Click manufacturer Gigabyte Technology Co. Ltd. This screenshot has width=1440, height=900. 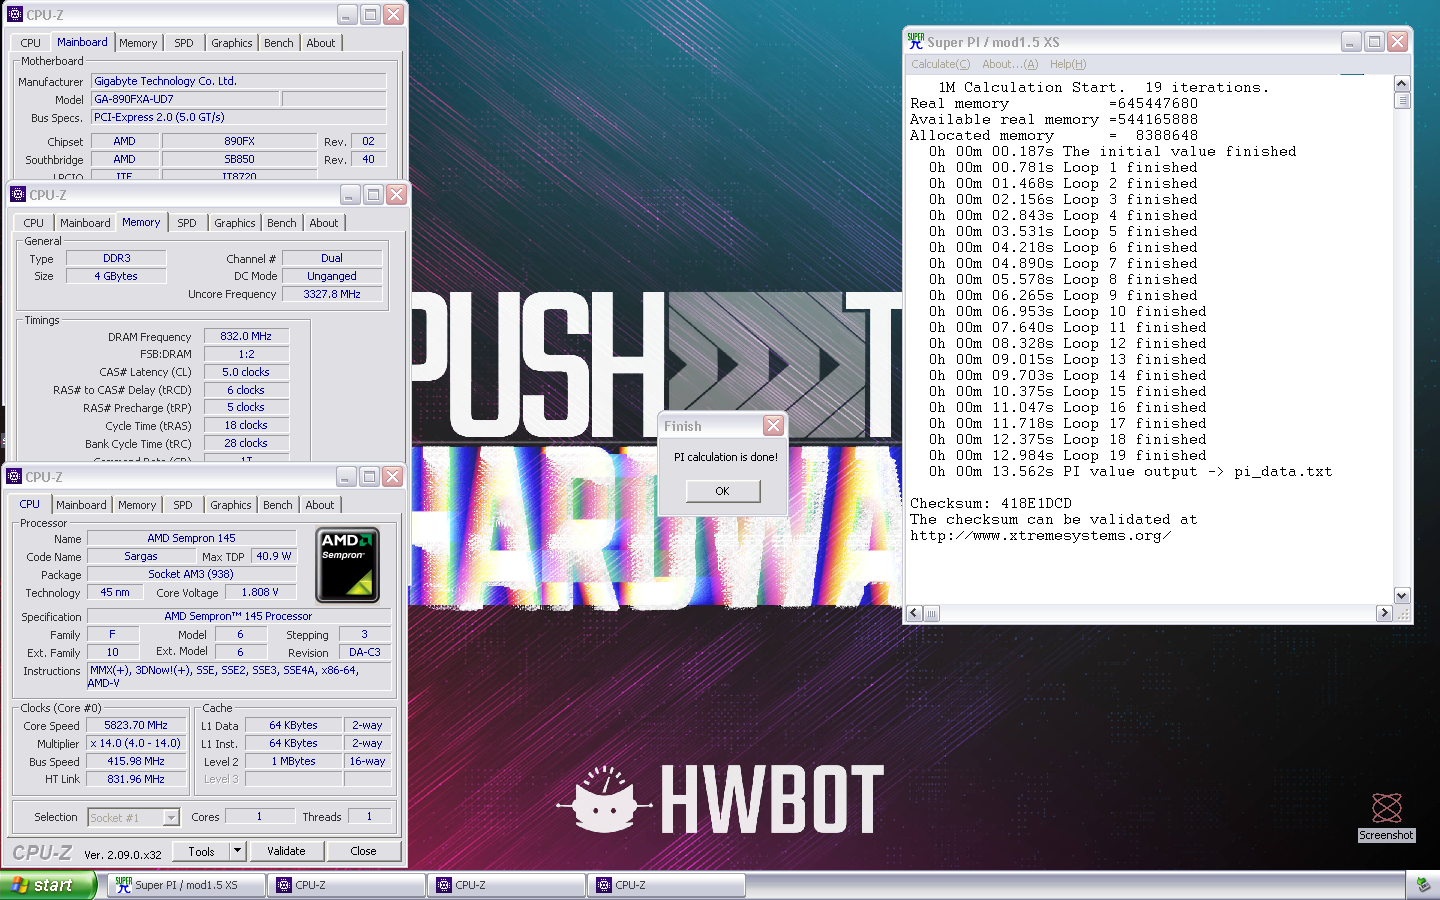coord(238,81)
